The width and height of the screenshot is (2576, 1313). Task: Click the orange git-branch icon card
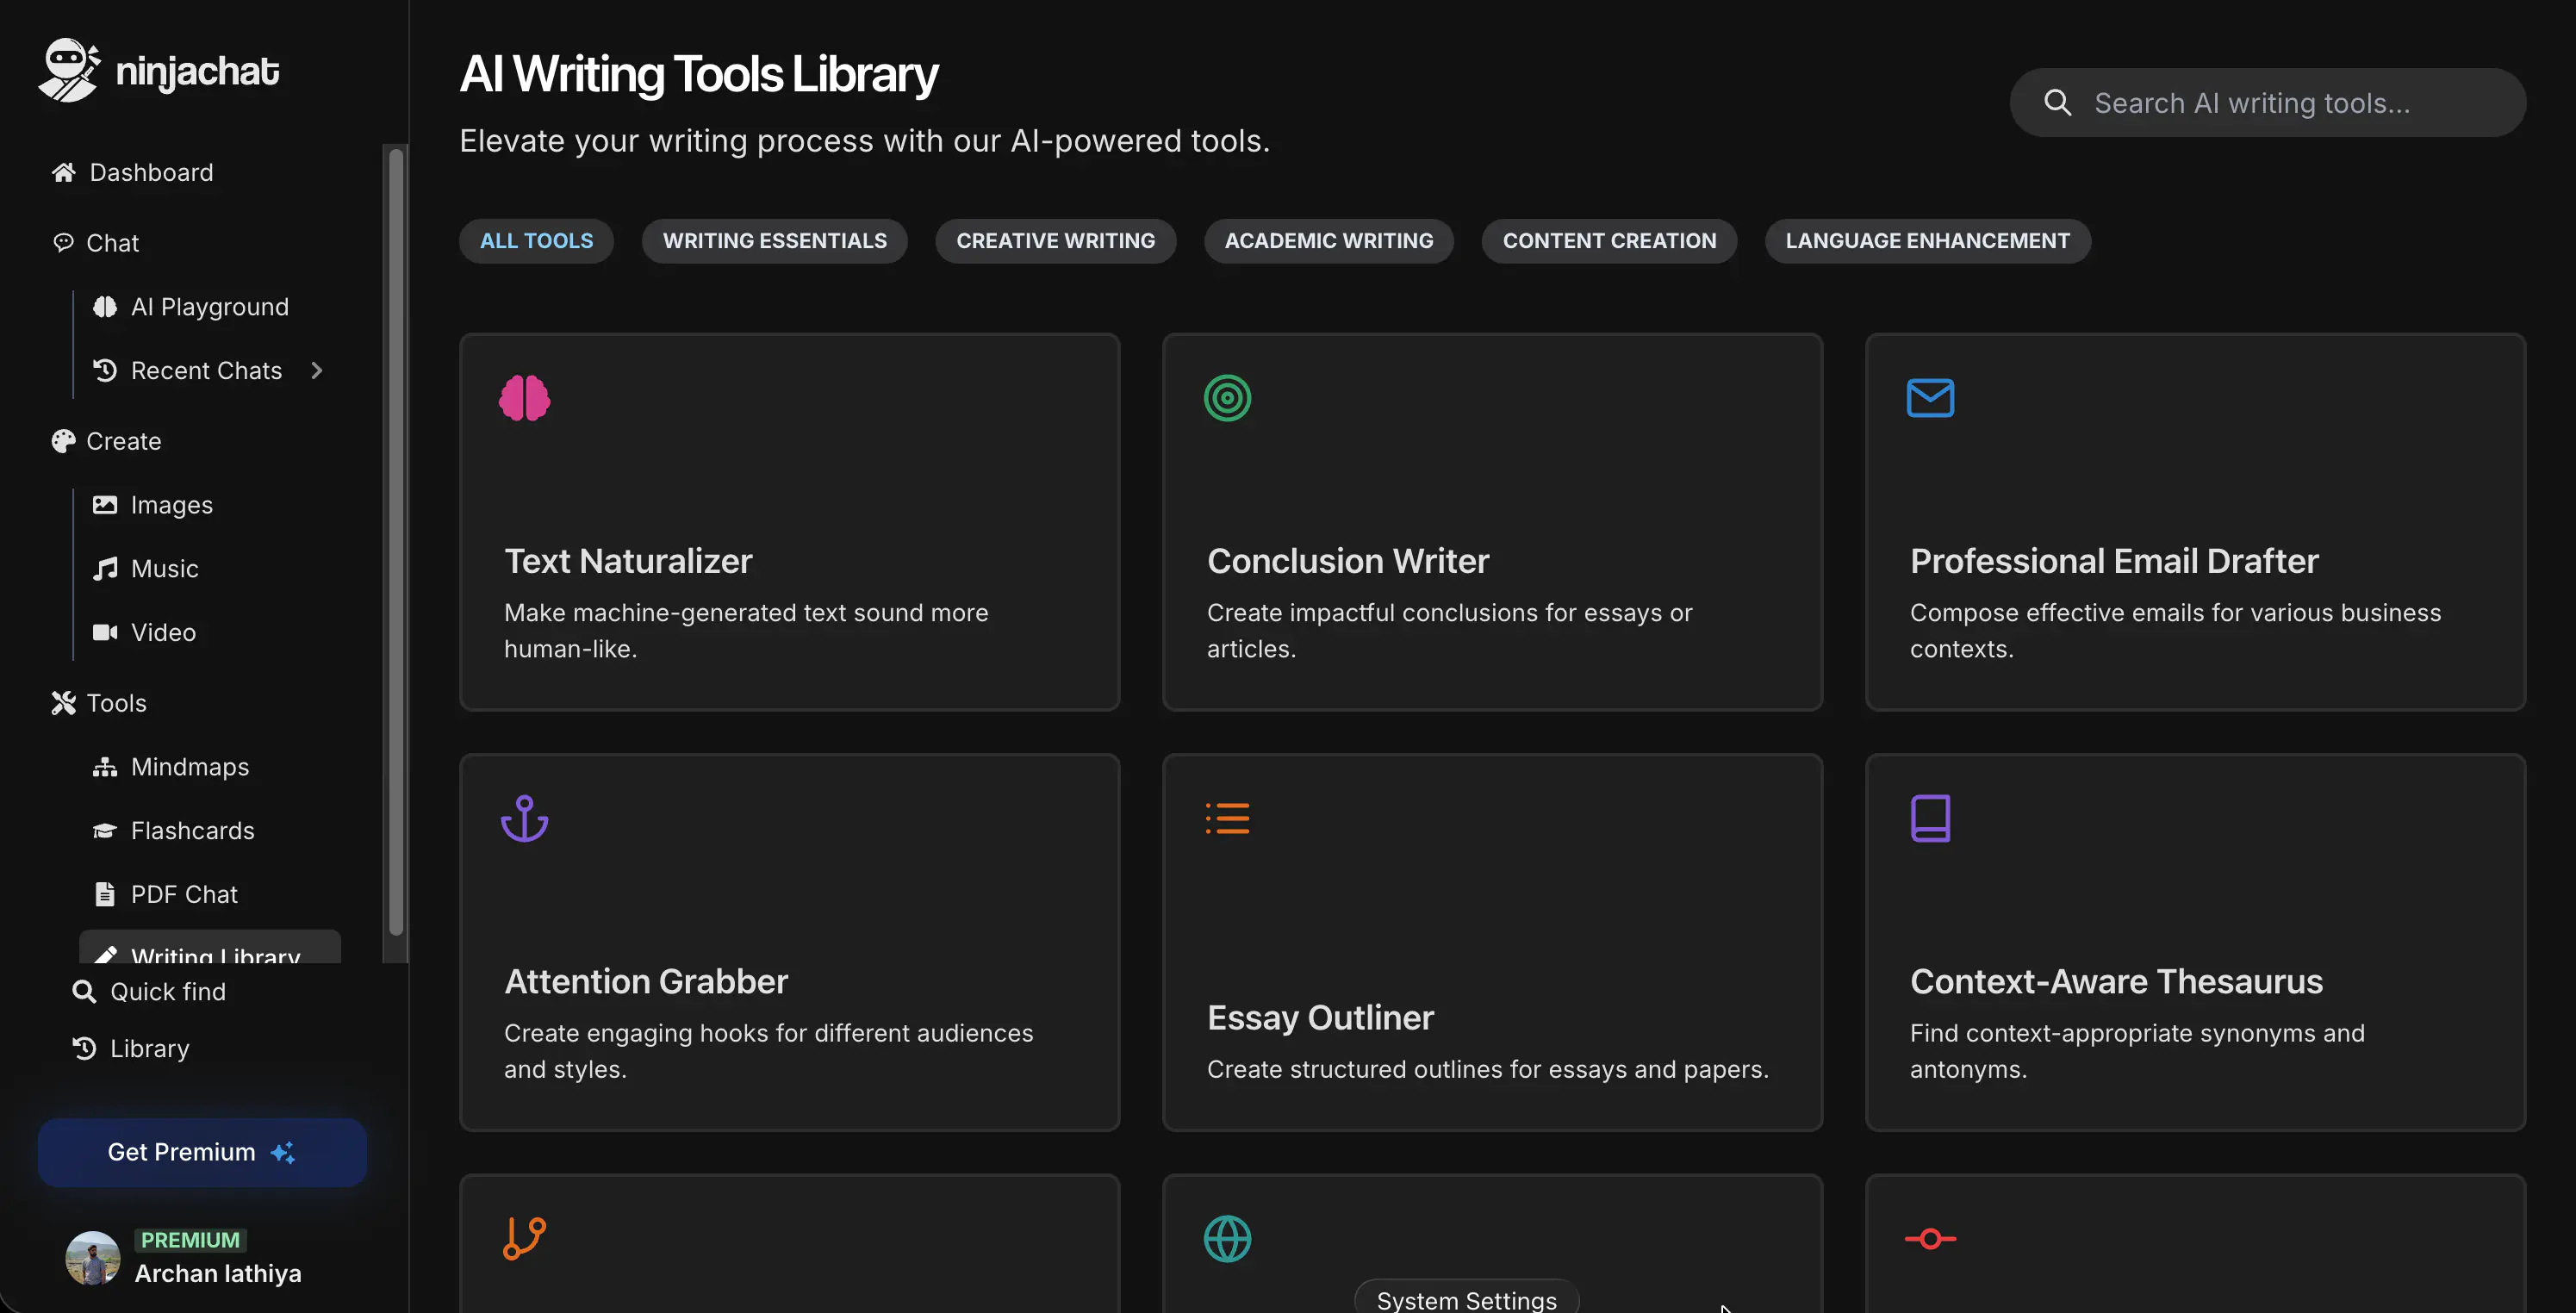coord(524,1238)
